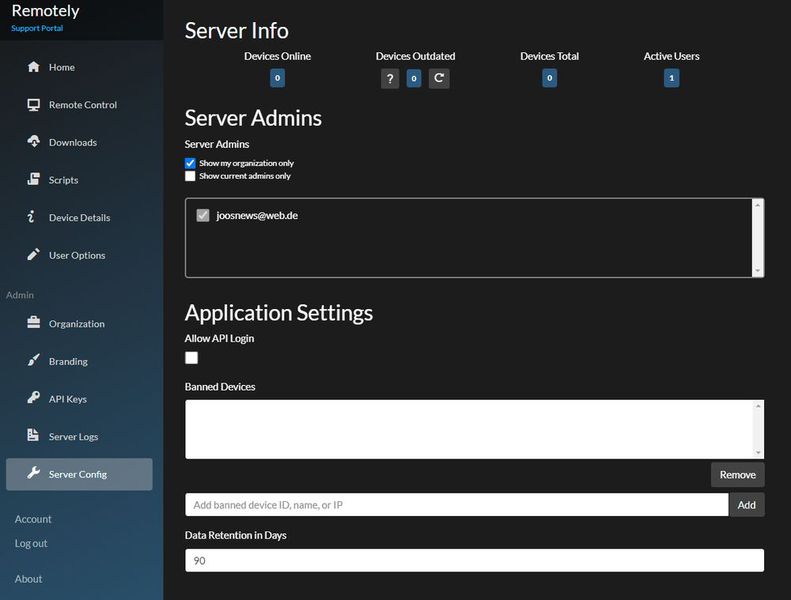This screenshot has width=791, height=600.
Task: Open User Options page
Action: (x=79, y=255)
